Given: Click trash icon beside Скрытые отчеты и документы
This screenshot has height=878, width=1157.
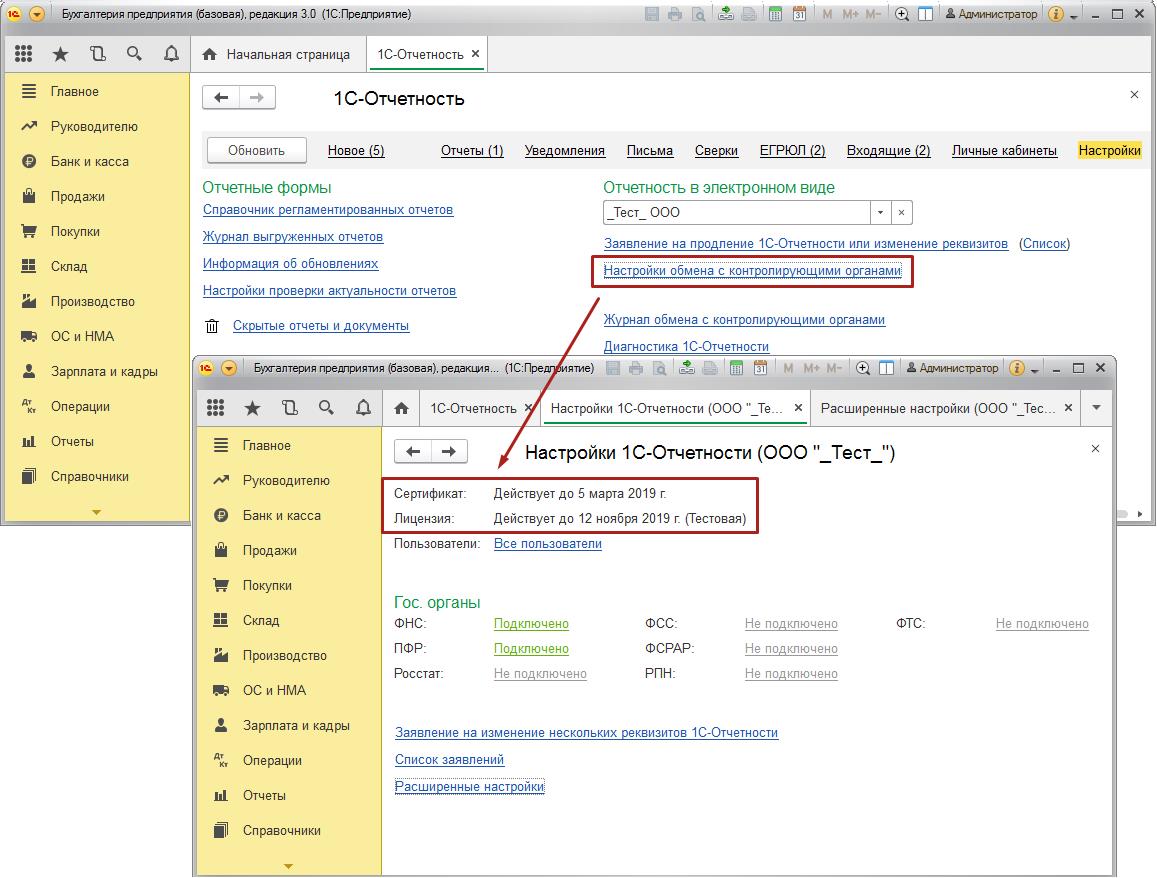Looking at the screenshot, I should click(x=212, y=325).
